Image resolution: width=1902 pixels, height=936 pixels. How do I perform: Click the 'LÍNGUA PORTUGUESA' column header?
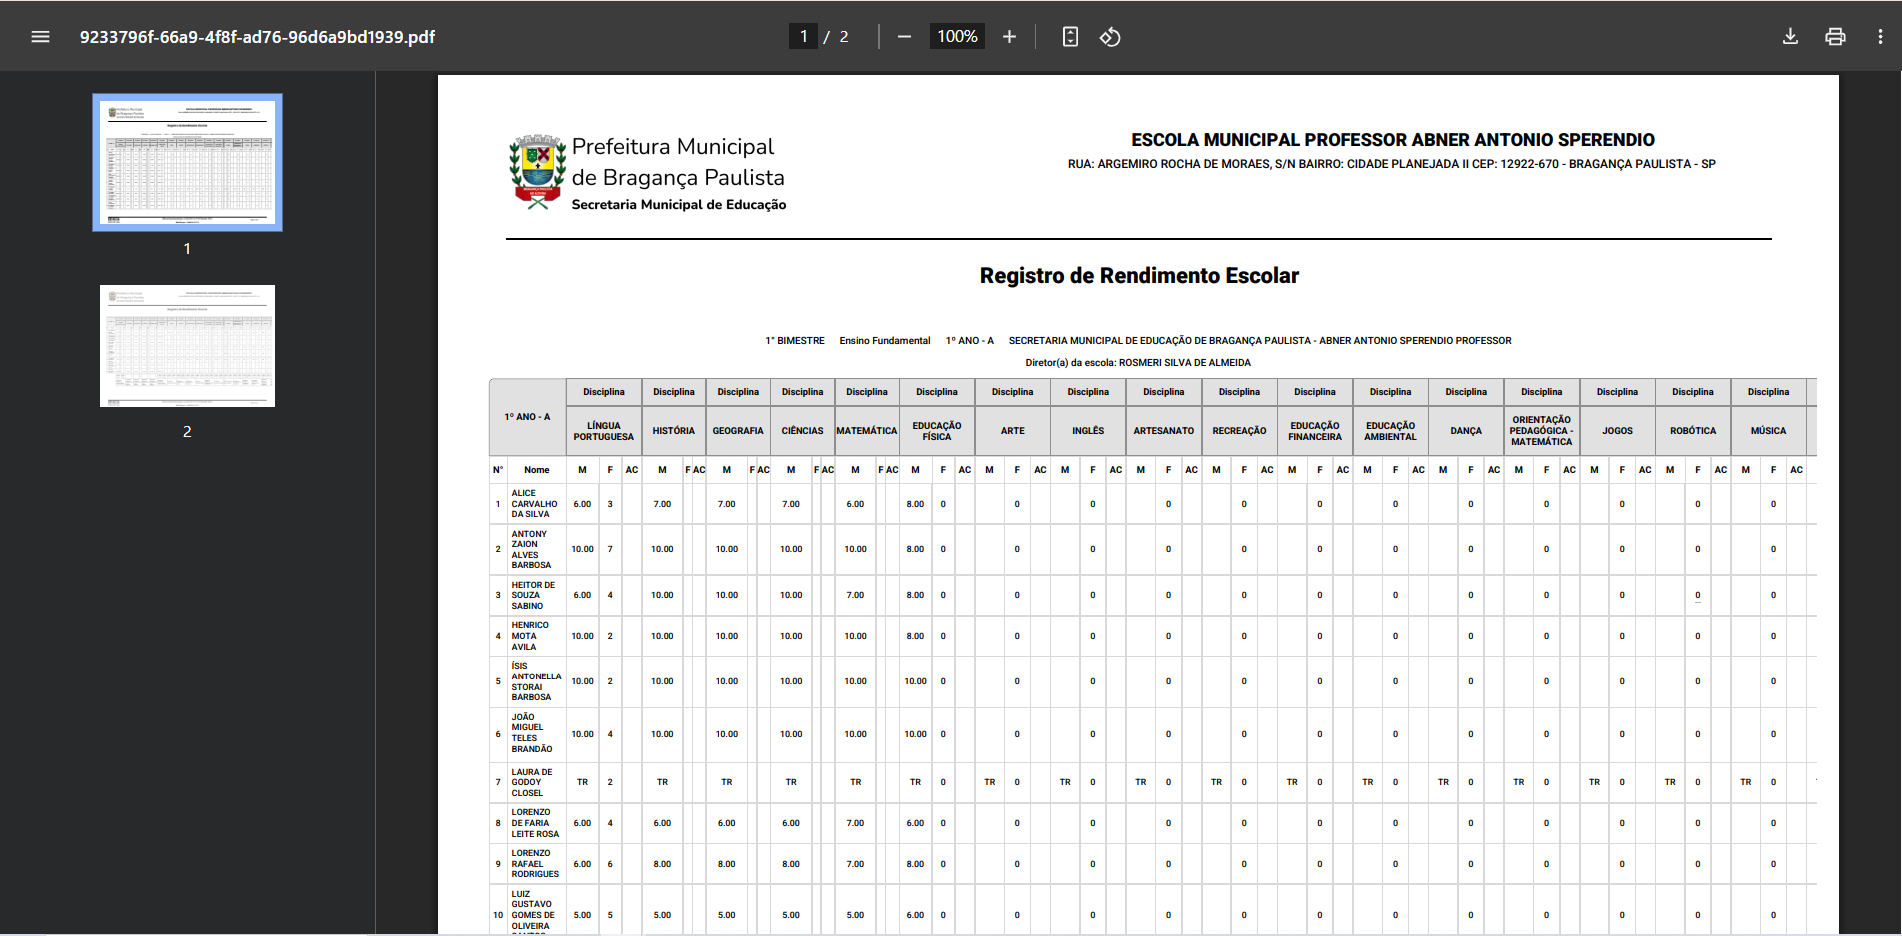coord(603,431)
